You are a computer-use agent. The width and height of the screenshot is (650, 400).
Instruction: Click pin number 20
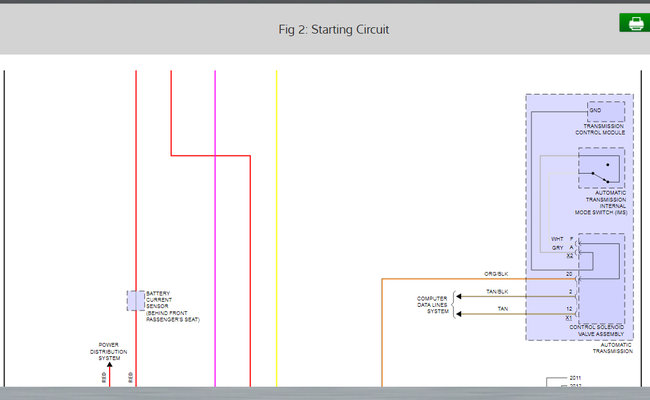pyautogui.click(x=569, y=274)
